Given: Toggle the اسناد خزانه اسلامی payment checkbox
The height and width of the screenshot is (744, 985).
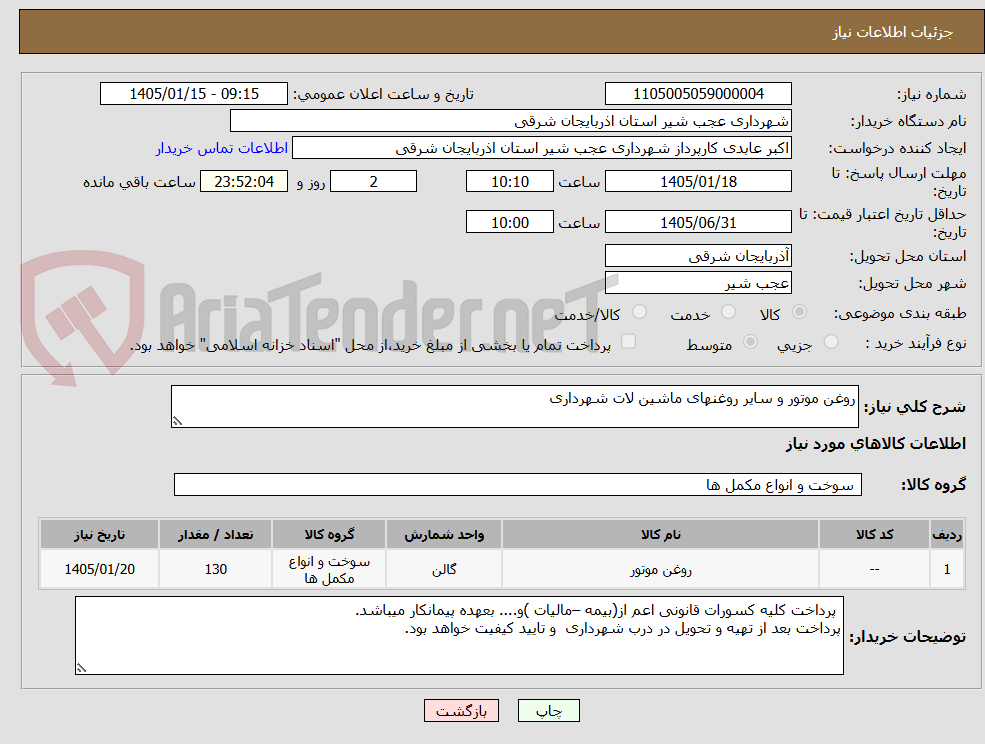Looking at the screenshot, I should click(x=628, y=341).
